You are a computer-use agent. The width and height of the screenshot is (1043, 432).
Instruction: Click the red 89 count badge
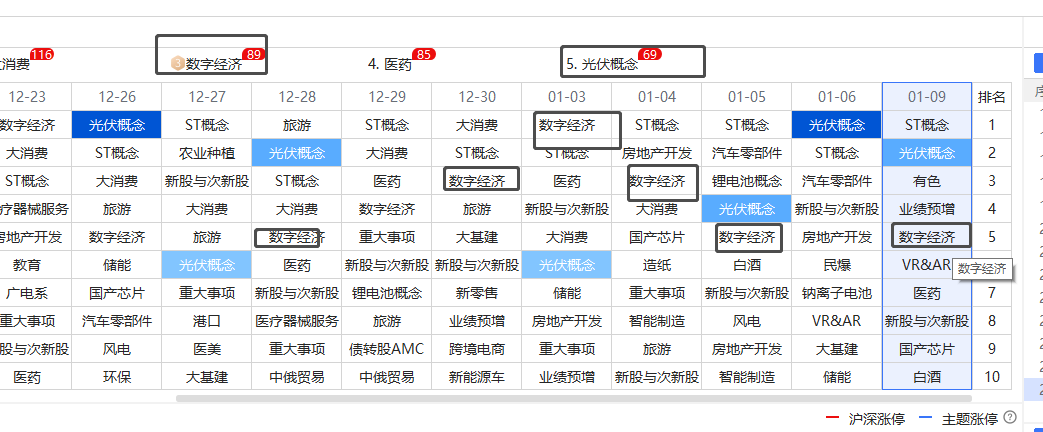pos(253,55)
